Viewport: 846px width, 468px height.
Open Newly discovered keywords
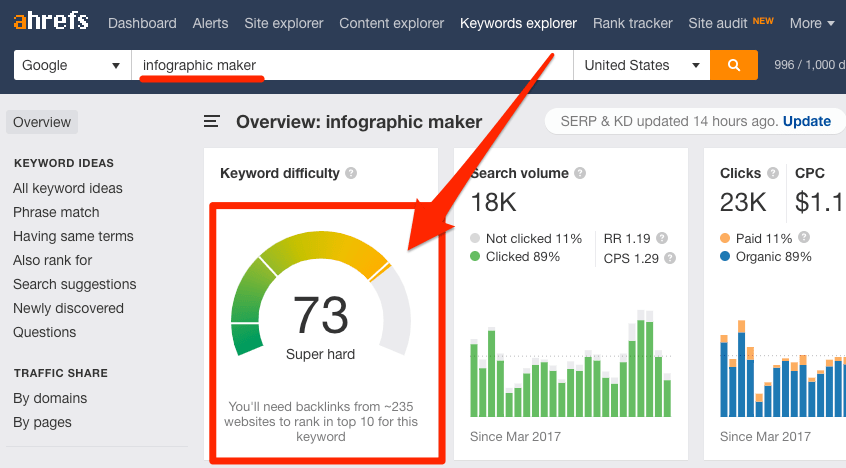click(69, 308)
